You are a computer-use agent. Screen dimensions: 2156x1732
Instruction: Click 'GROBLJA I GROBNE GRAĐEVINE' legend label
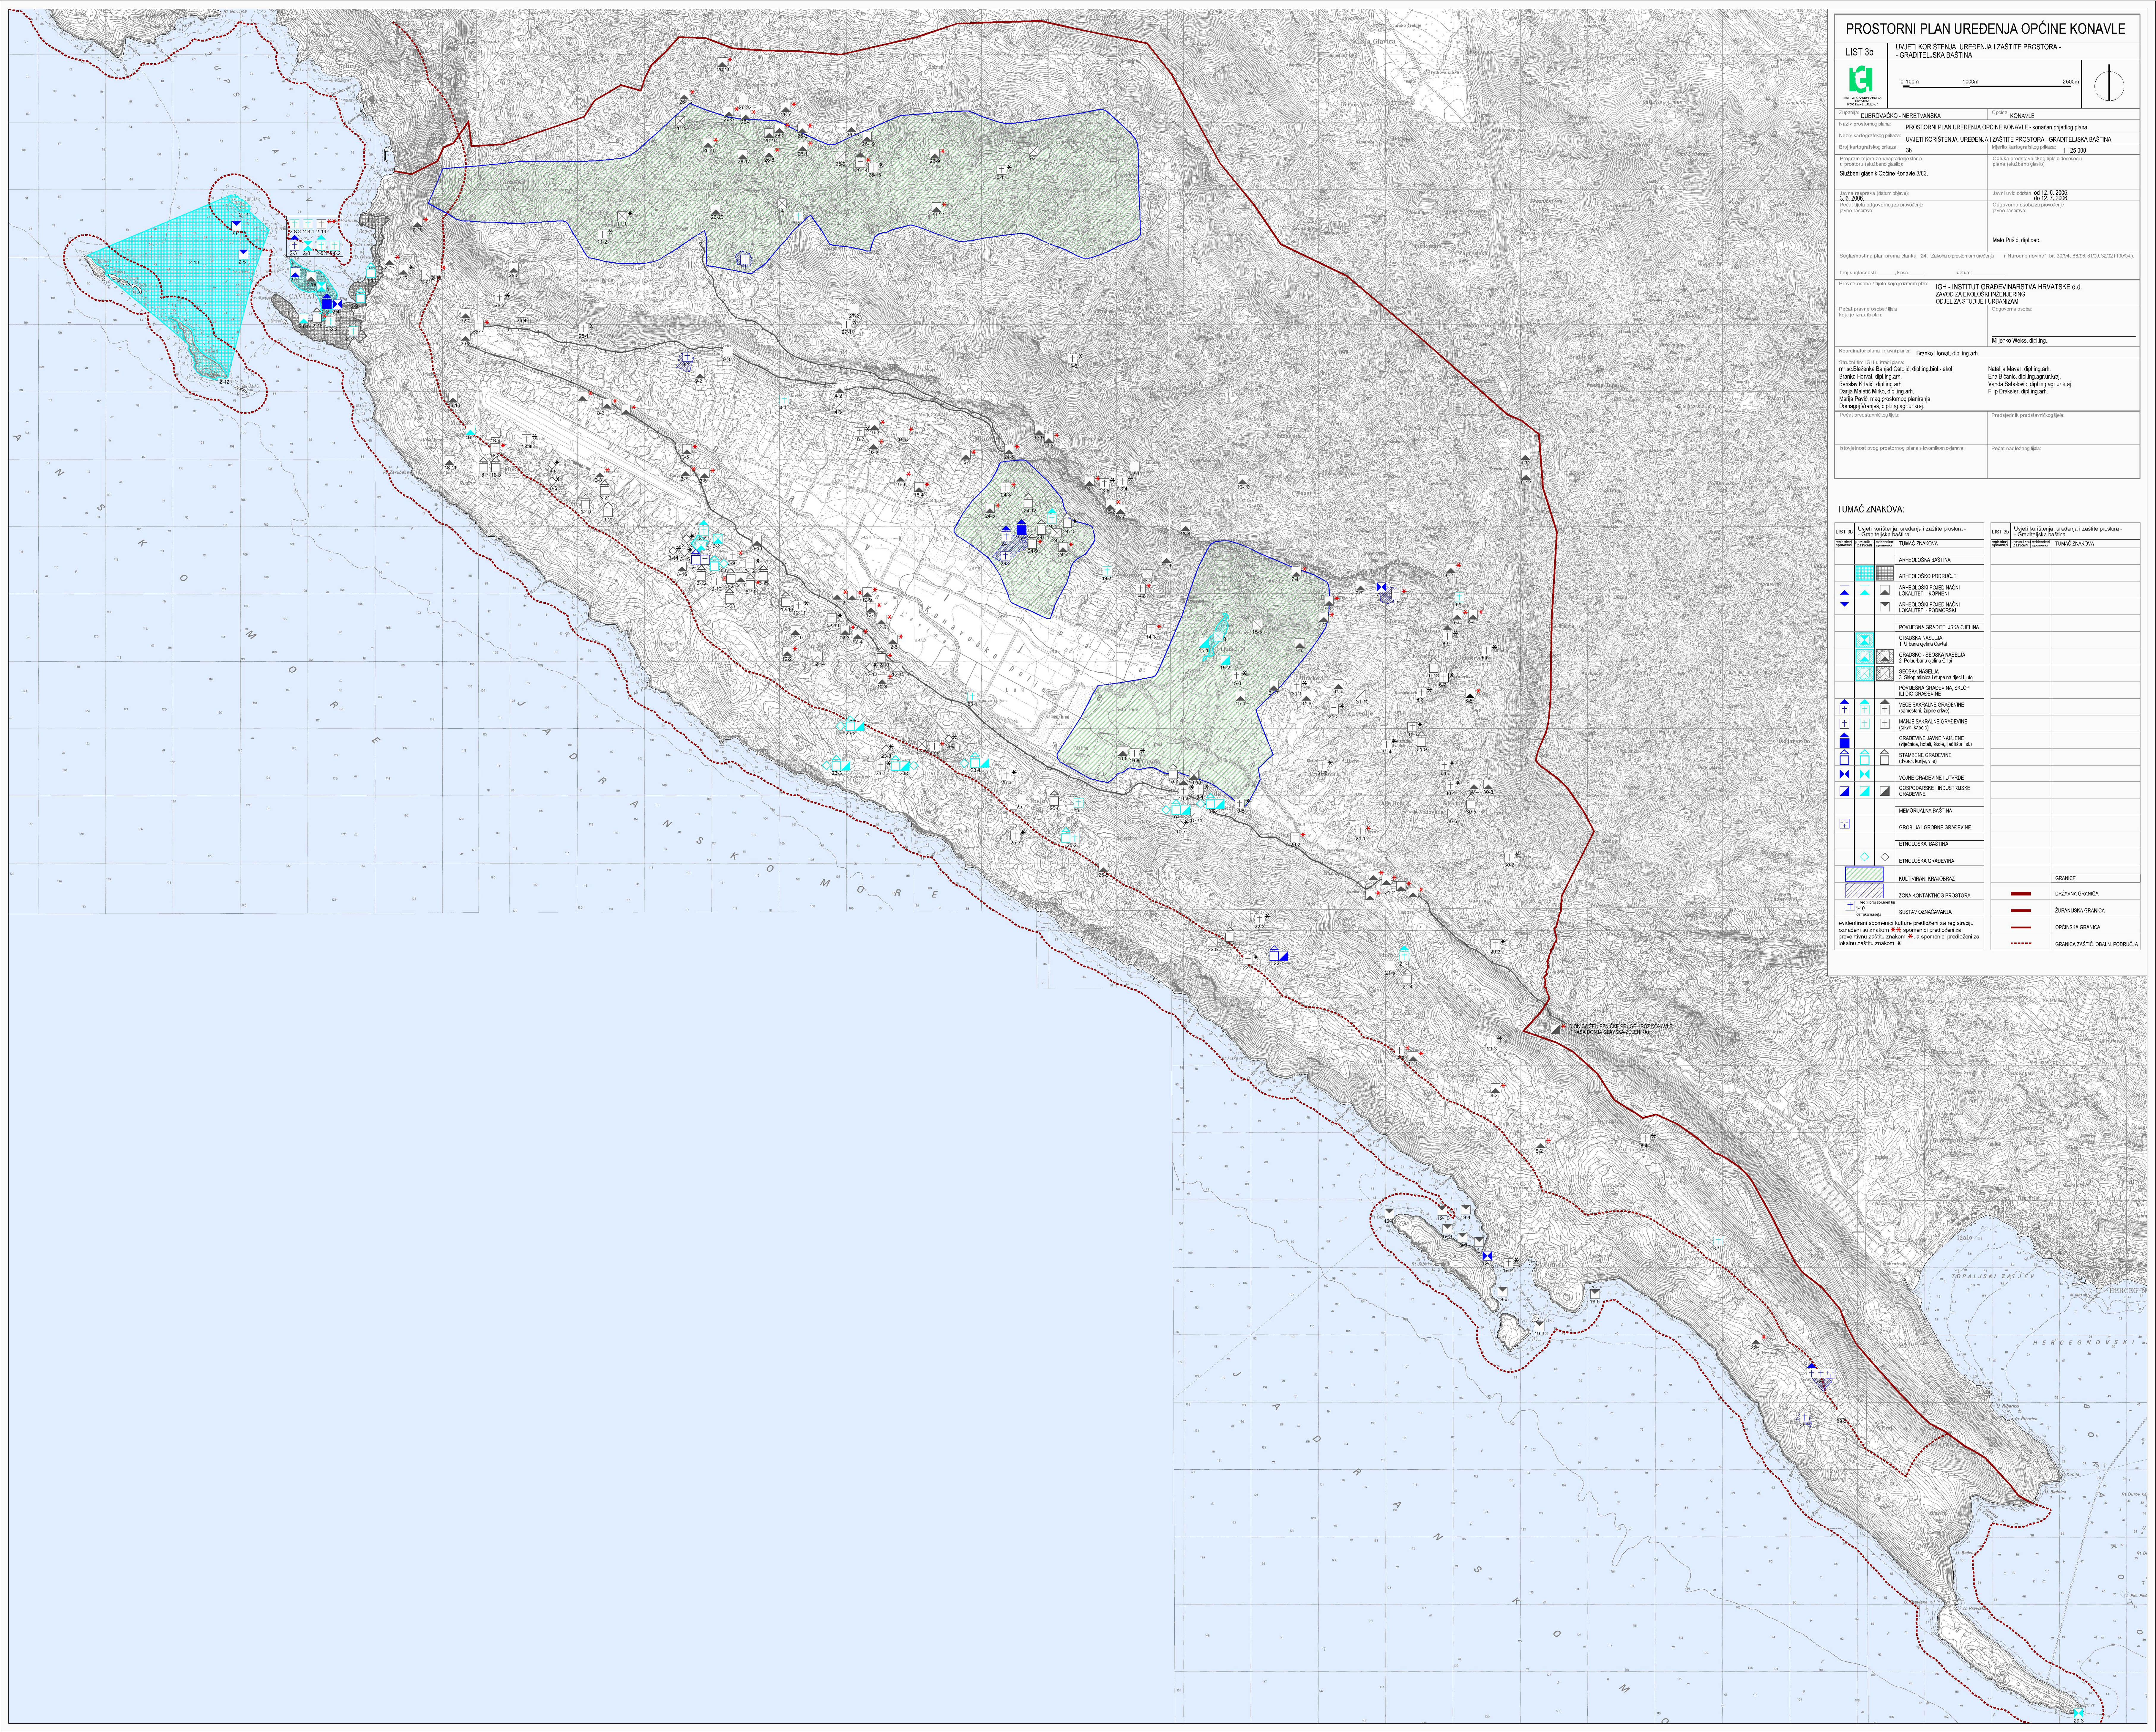[x=1935, y=828]
